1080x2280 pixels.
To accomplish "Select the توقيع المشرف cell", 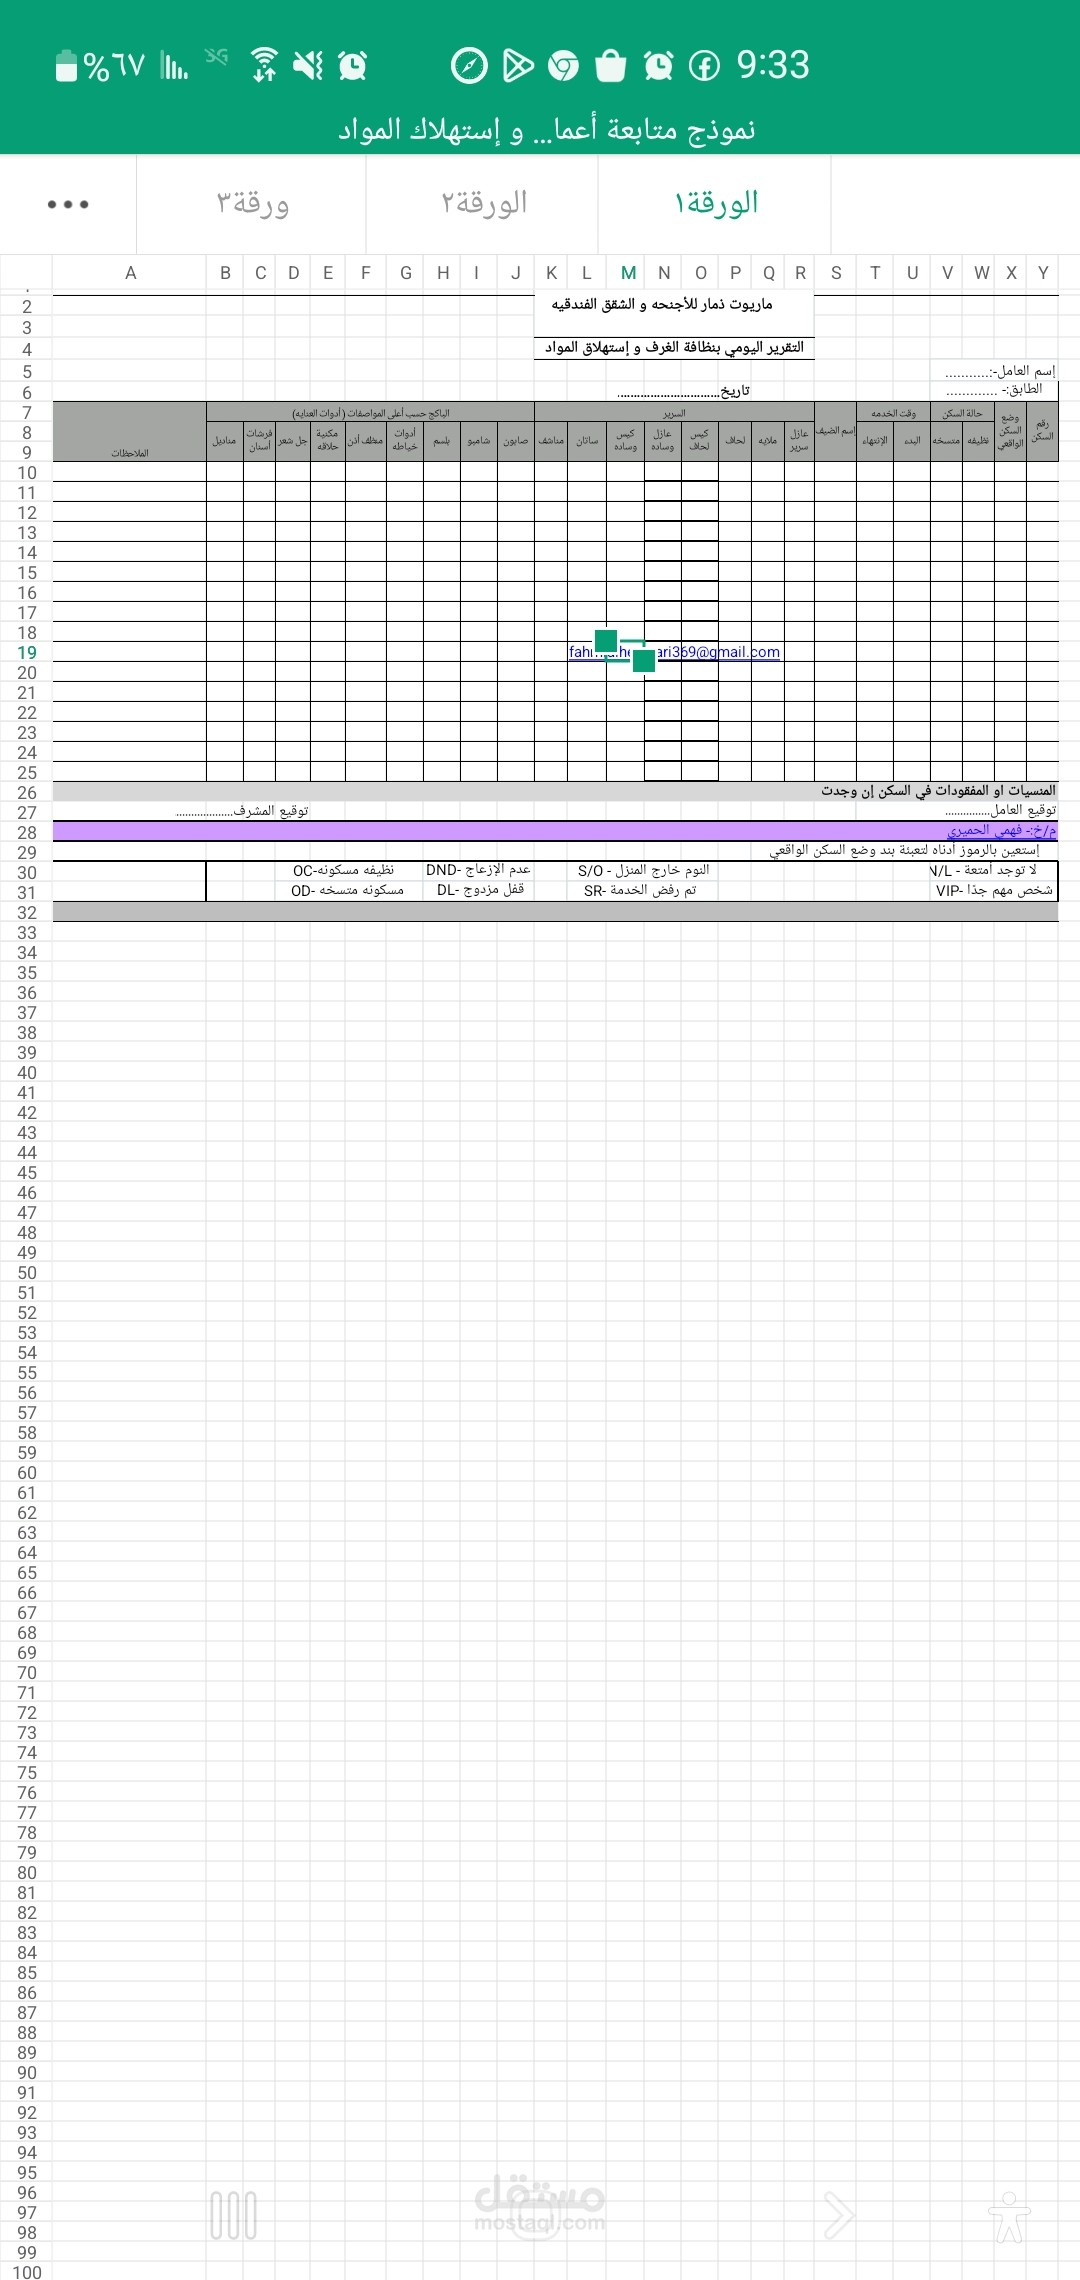I will point(242,811).
